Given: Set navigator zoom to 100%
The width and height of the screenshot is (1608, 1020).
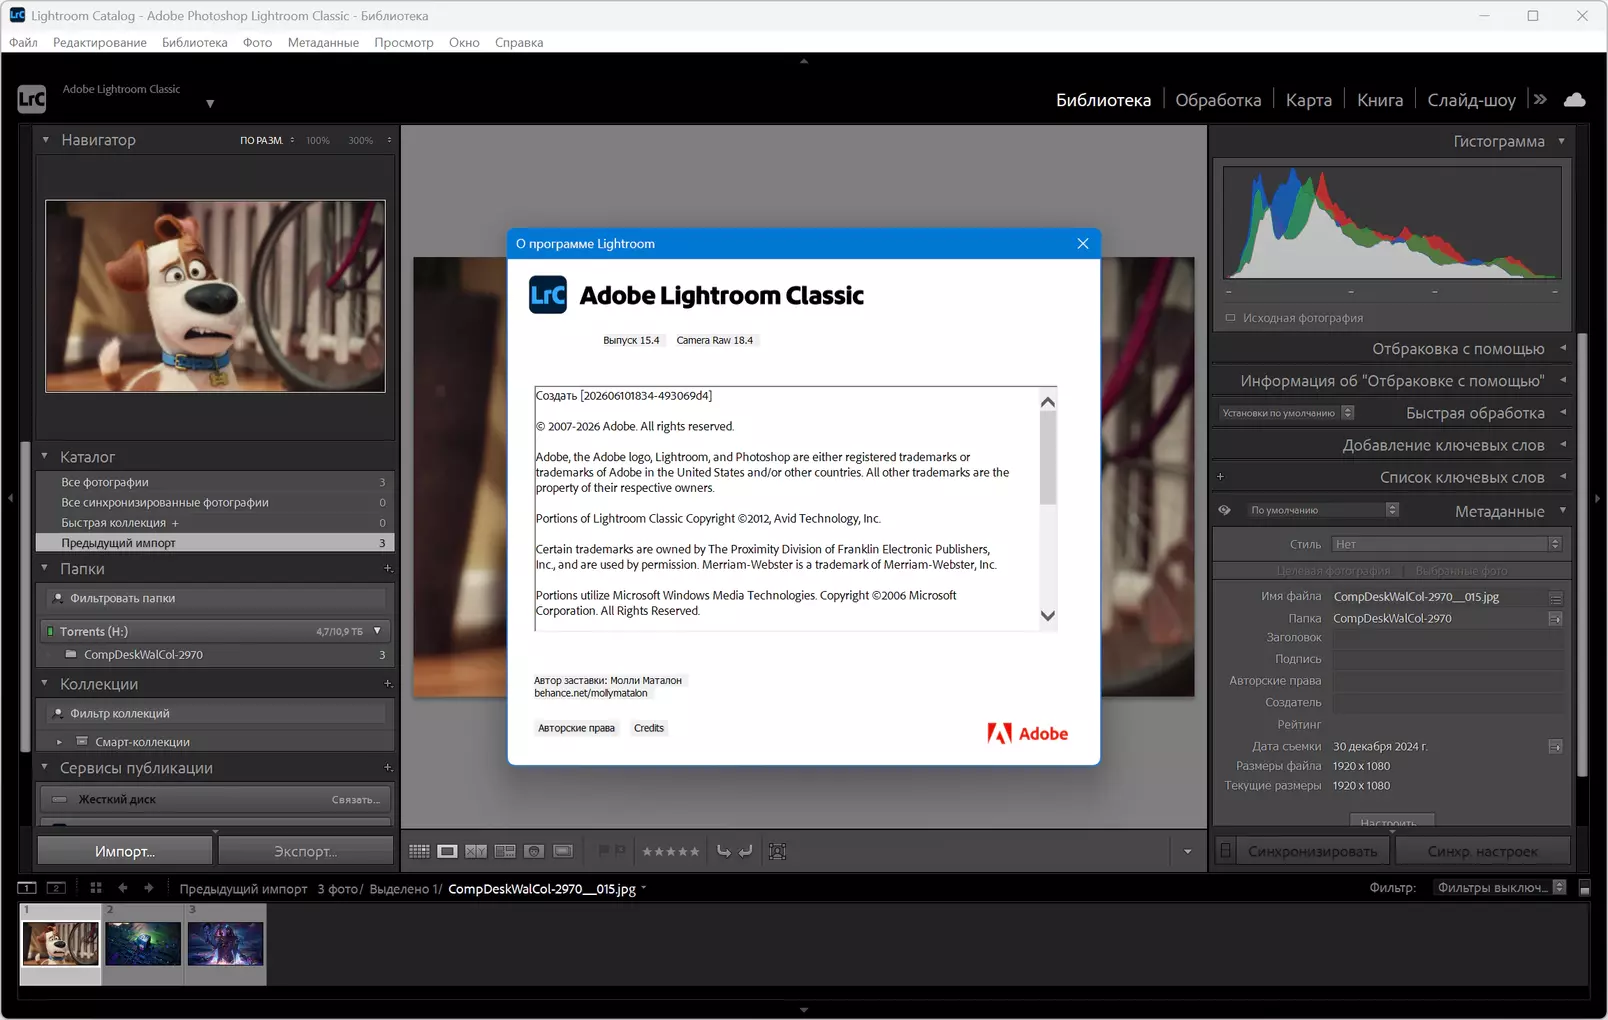Looking at the screenshot, I should pos(318,140).
